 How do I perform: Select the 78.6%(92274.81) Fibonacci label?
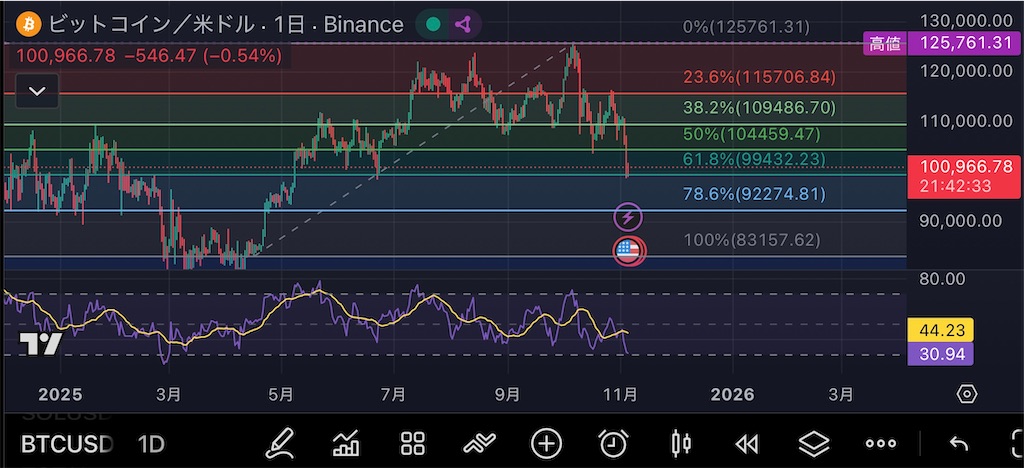tap(754, 194)
